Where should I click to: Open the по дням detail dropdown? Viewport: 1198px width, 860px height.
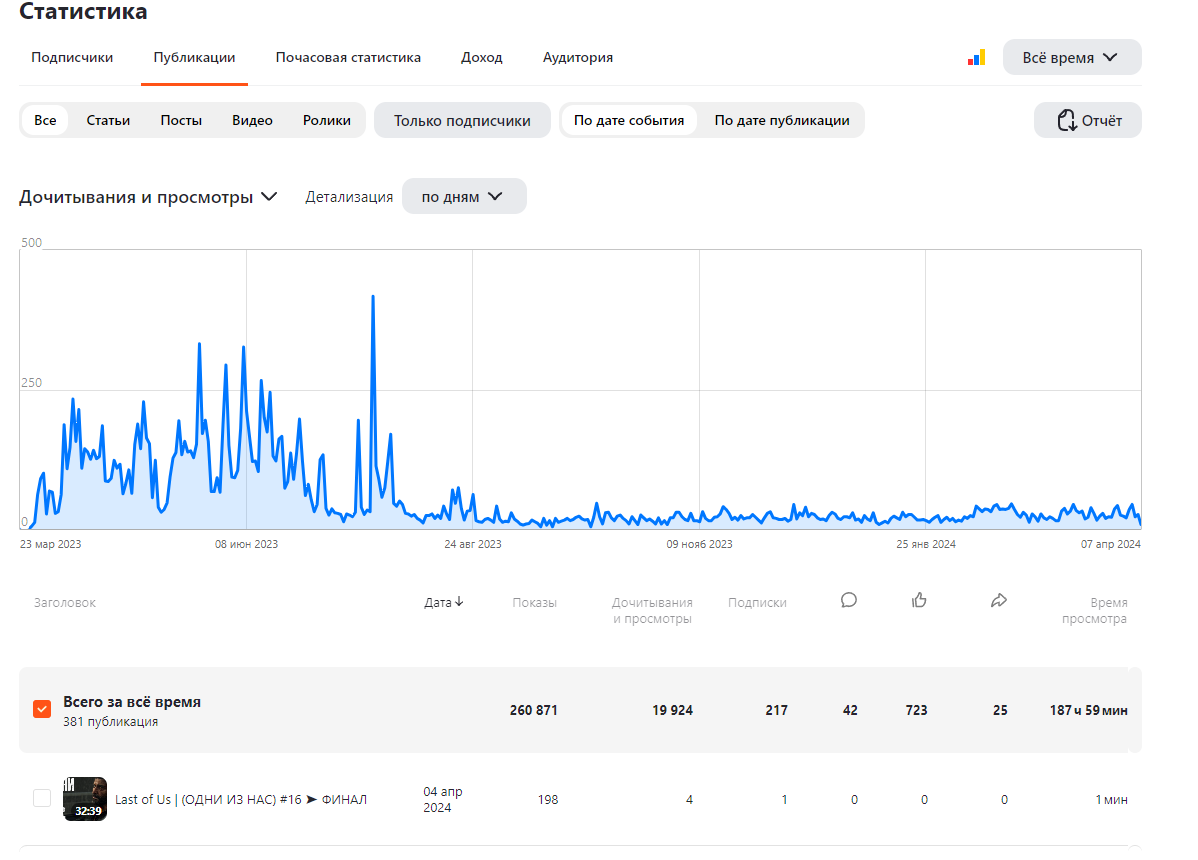[464, 196]
